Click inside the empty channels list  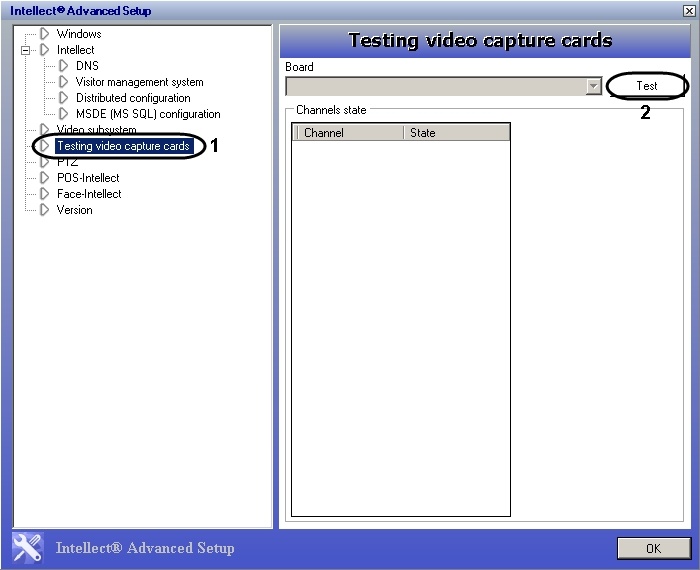click(400, 328)
